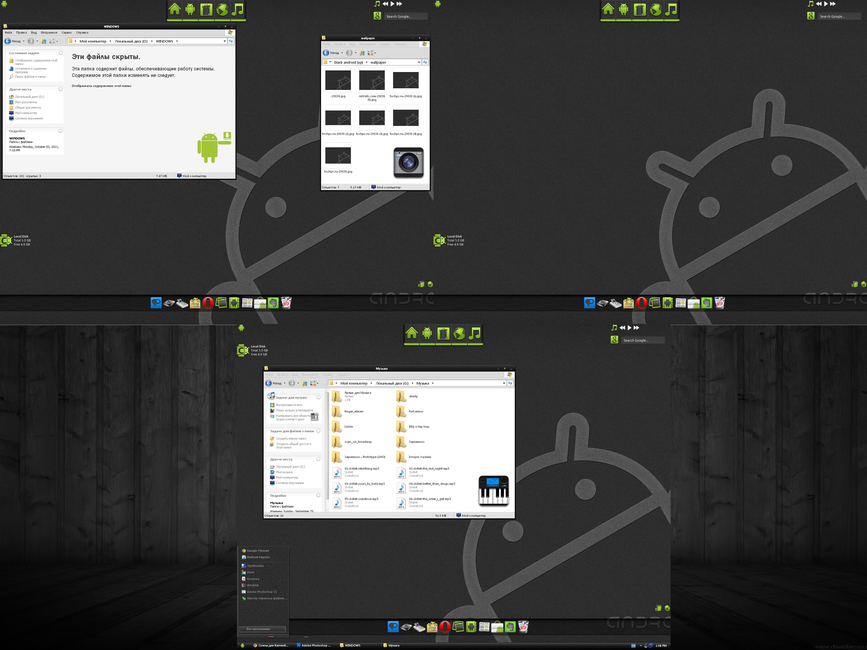This screenshot has width=867, height=650.
Task: Click the Folders toolbar icon in the wallpaper window
Action: pos(362,53)
